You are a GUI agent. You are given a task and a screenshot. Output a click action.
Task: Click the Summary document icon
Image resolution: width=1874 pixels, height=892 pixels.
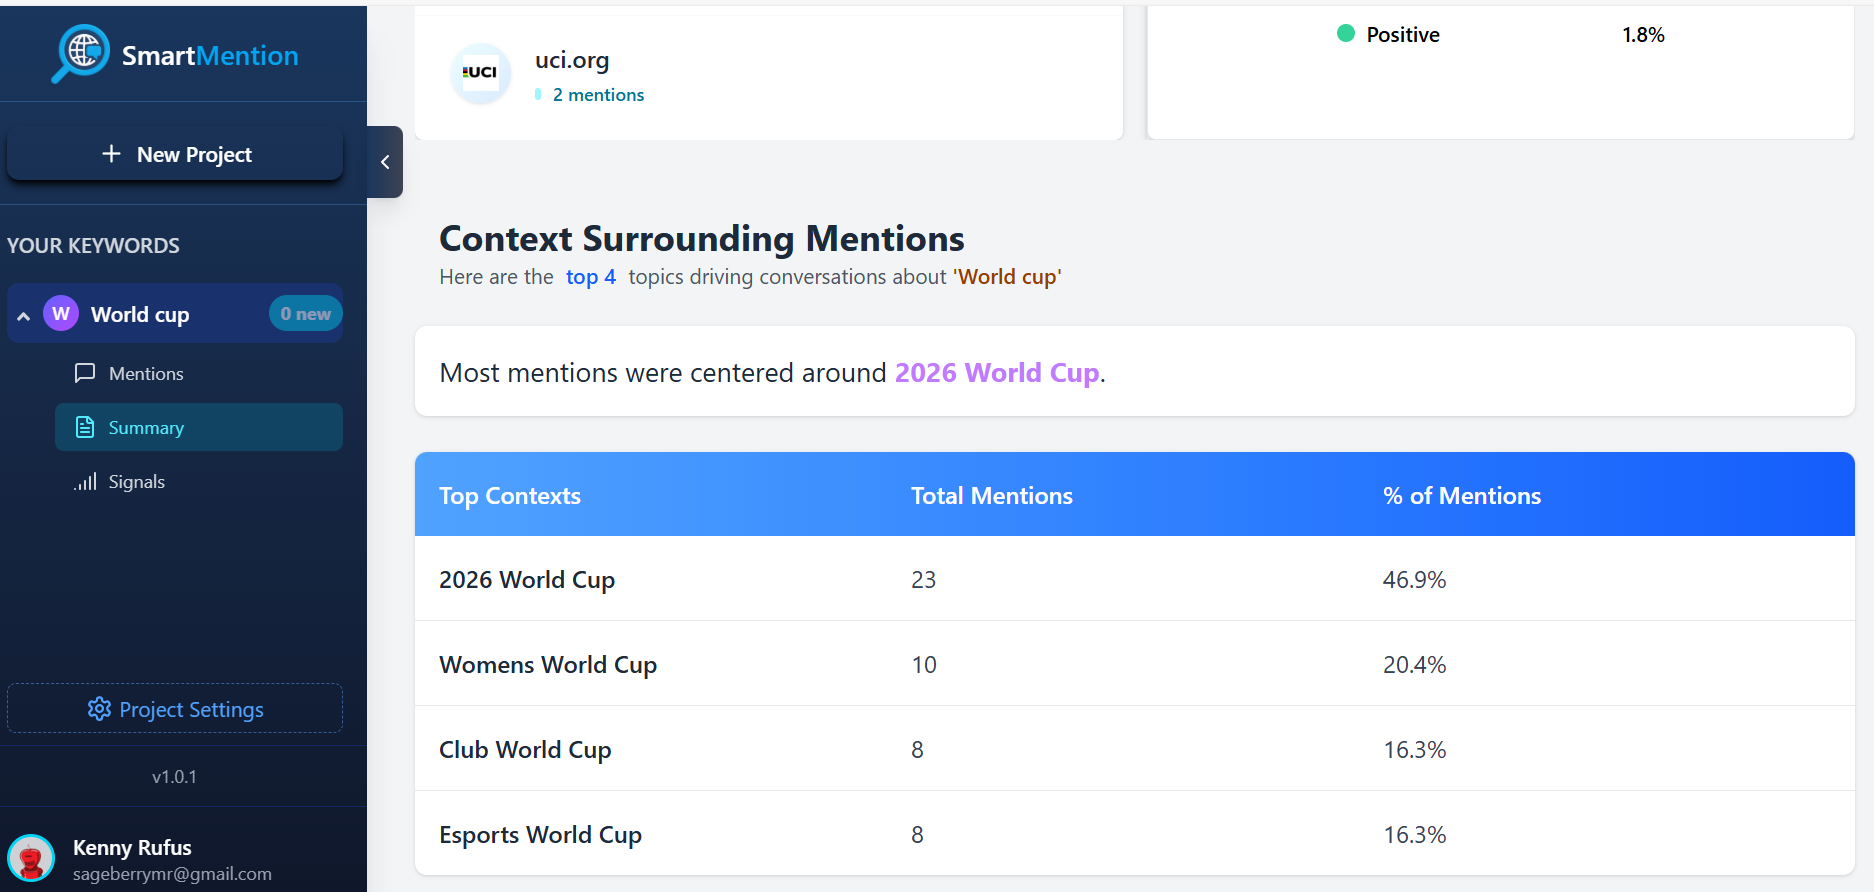[85, 427]
